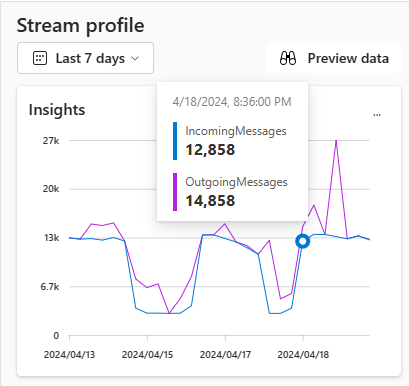Click the binoculars icon for Preview data
This screenshot has height=386, width=409.
[x=288, y=58]
